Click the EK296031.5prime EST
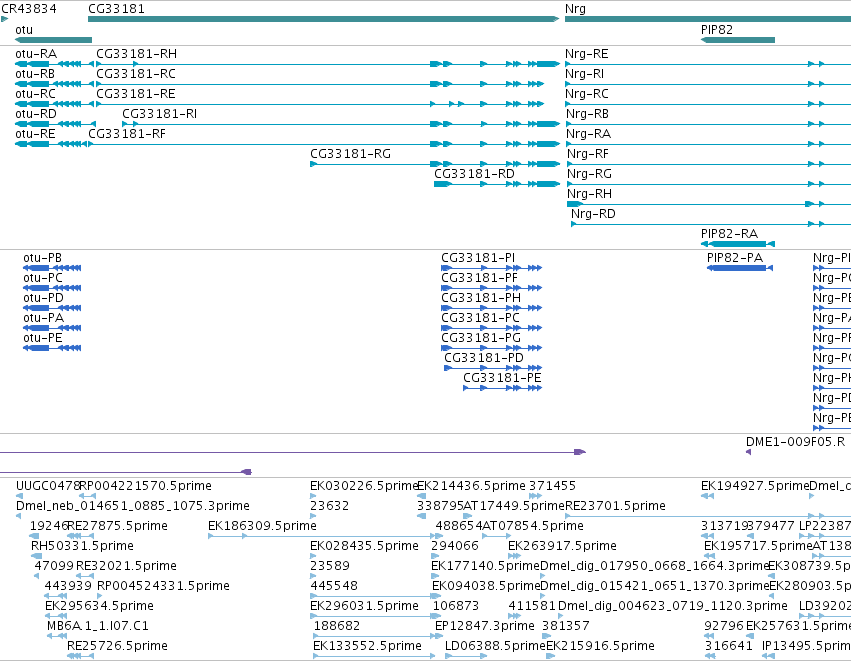This screenshot has height=661, width=851. click(x=375, y=616)
